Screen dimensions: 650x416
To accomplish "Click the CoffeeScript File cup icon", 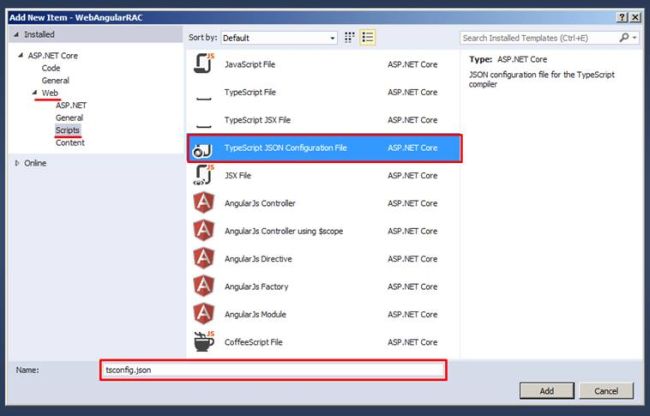I will click(204, 342).
